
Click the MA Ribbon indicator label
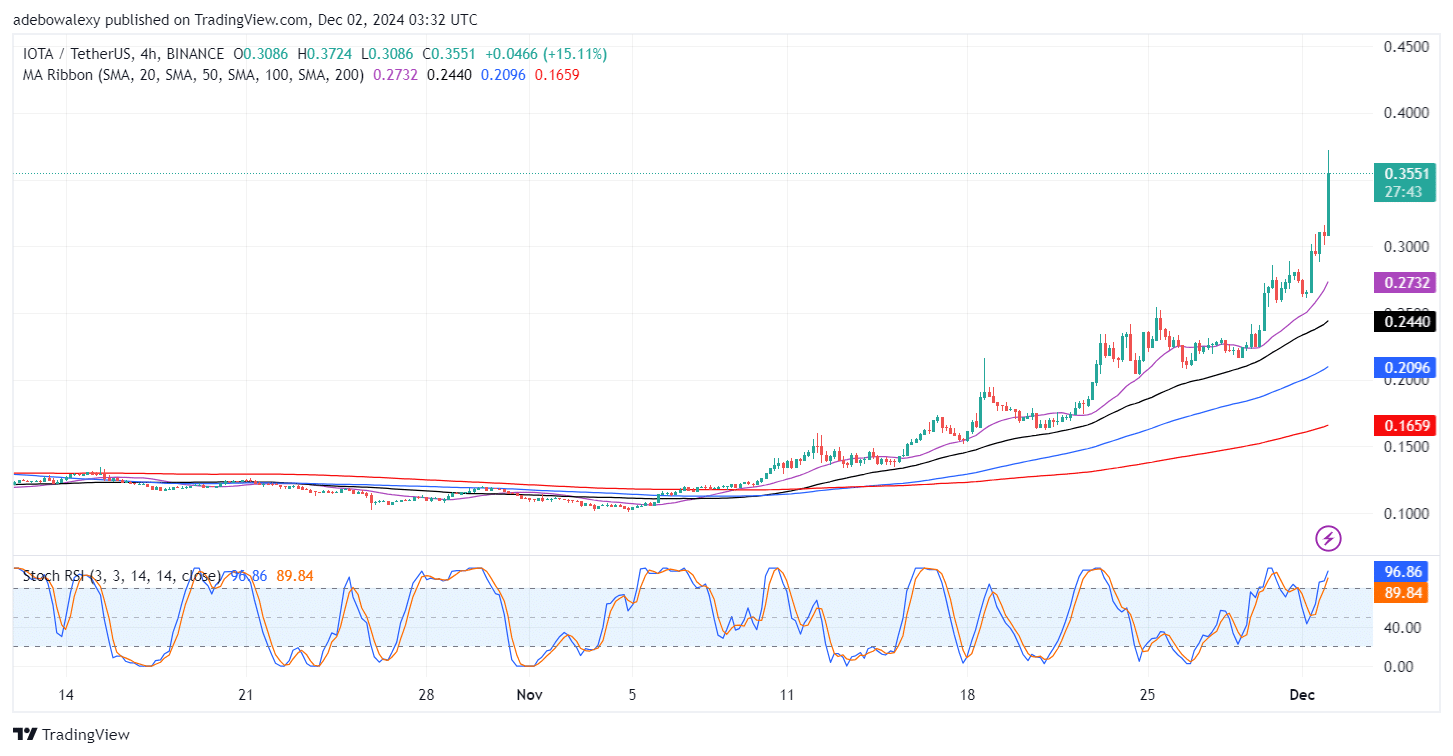191,75
